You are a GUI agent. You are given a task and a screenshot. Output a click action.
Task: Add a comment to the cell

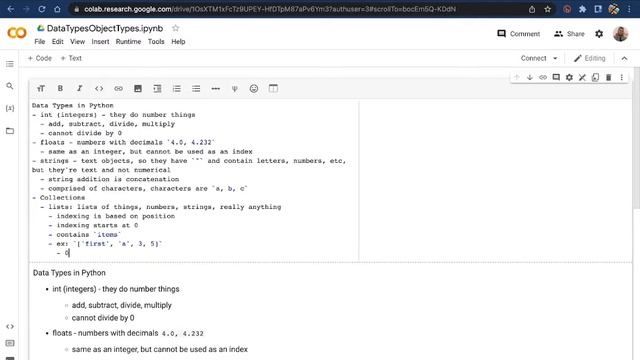click(556, 77)
